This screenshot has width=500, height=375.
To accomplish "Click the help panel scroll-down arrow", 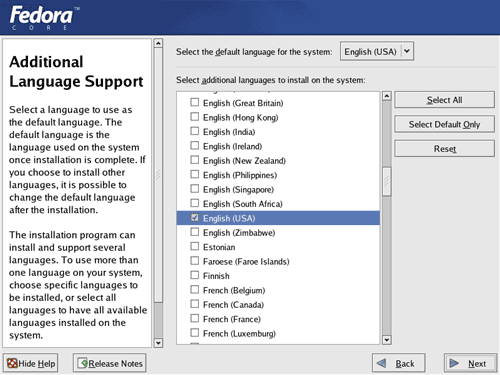I will click(x=158, y=343).
